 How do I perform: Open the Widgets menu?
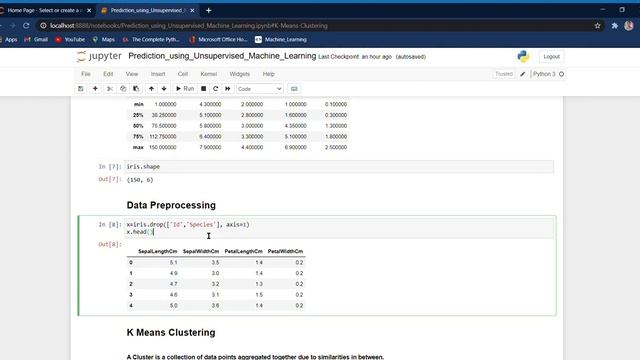pos(240,74)
